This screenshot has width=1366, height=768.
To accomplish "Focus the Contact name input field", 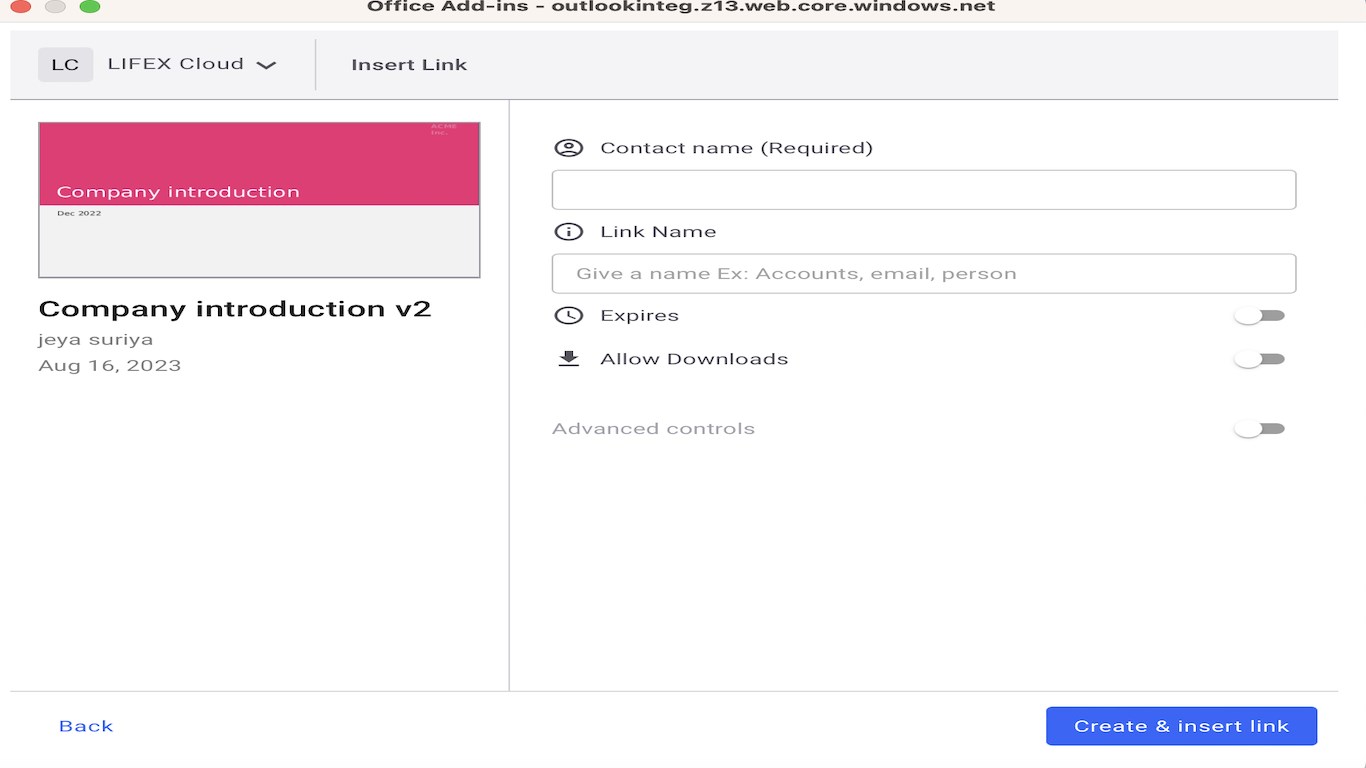I will click(923, 190).
